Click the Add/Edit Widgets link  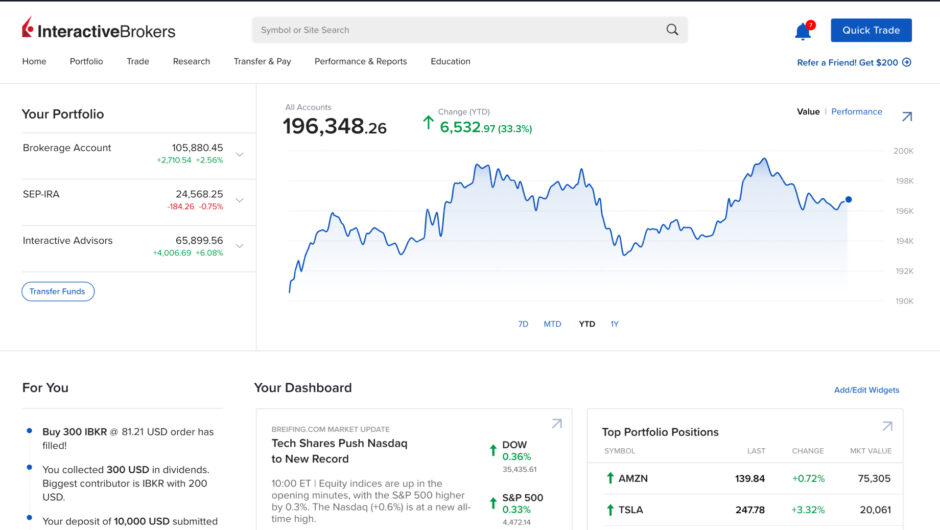(866, 390)
